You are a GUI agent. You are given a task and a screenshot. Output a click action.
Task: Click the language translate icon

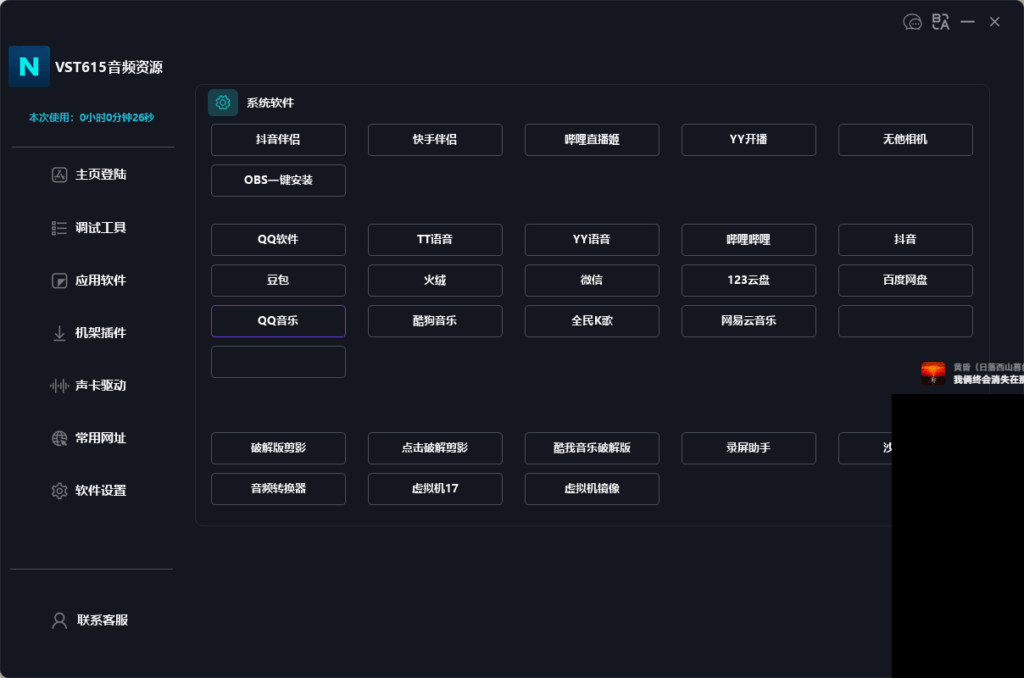(x=940, y=22)
